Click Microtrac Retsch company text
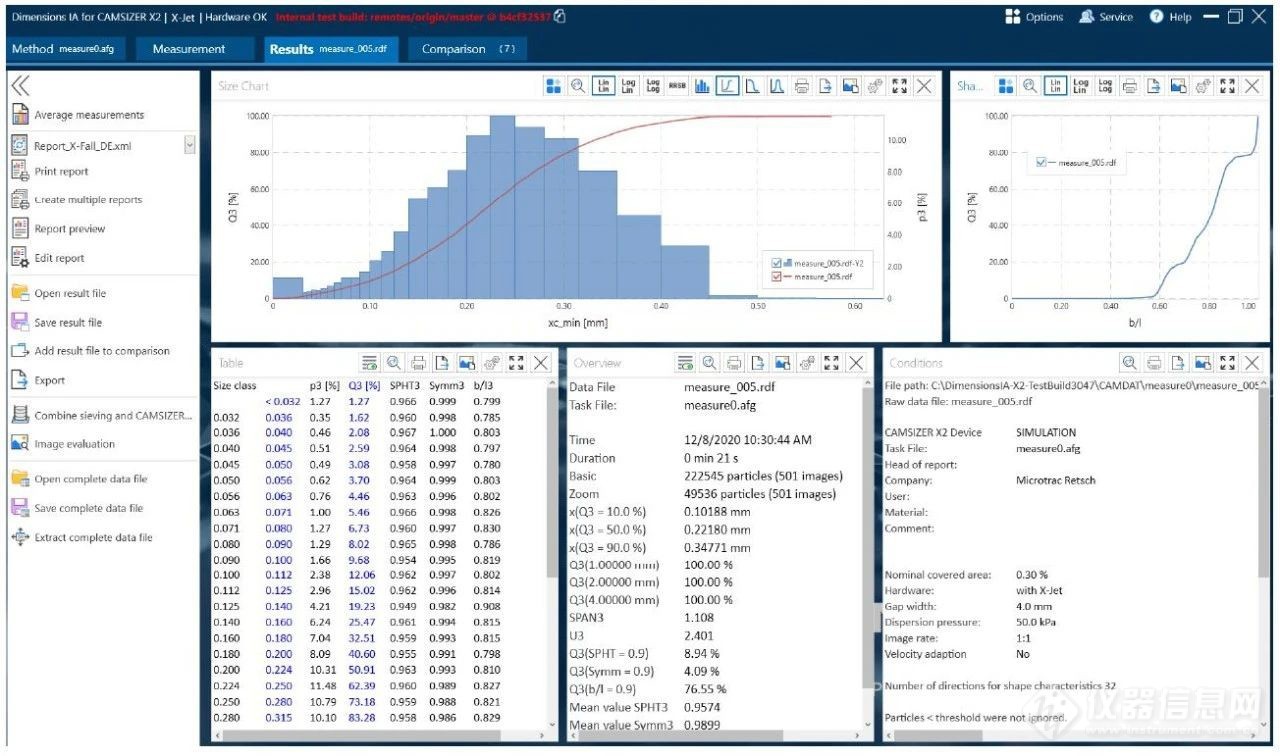The width and height of the screenshot is (1280, 756). [1055, 480]
